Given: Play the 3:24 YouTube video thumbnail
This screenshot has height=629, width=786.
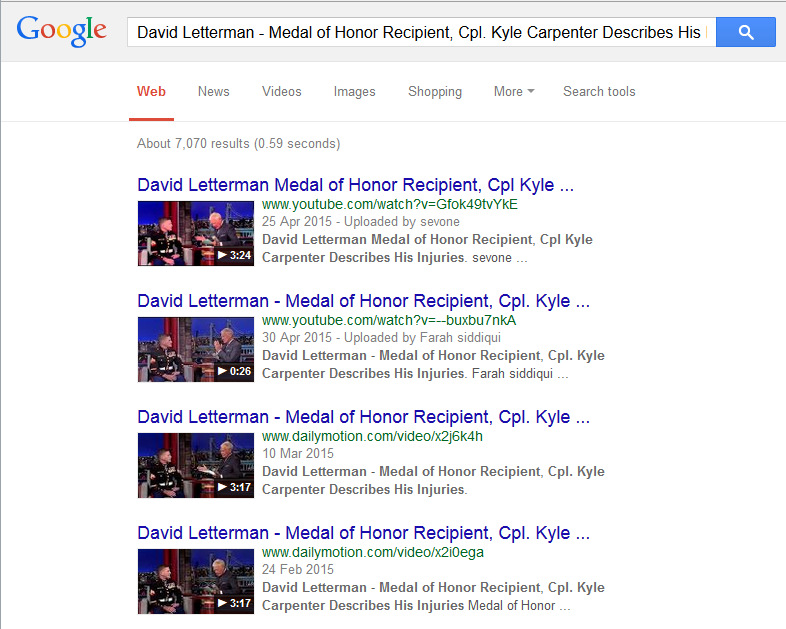Looking at the screenshot, I should [x=195, y=233].
